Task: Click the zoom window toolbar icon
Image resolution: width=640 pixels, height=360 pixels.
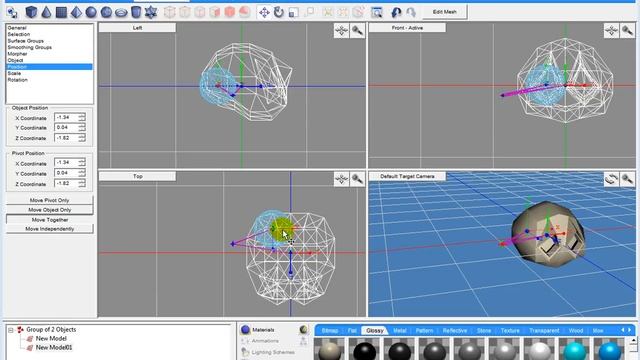Action: point(377,13)
